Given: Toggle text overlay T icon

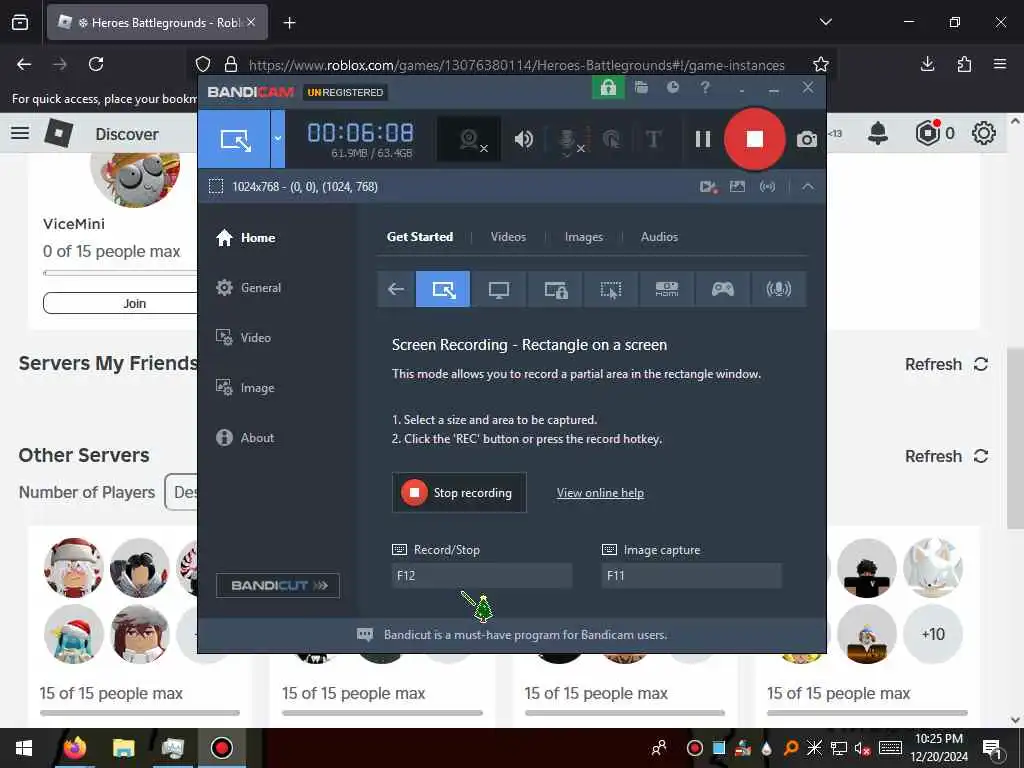Looking at the screenshot, I should (653, 139).
